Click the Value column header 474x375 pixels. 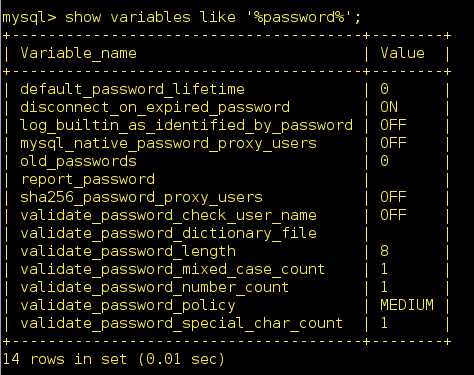(402, 53)
